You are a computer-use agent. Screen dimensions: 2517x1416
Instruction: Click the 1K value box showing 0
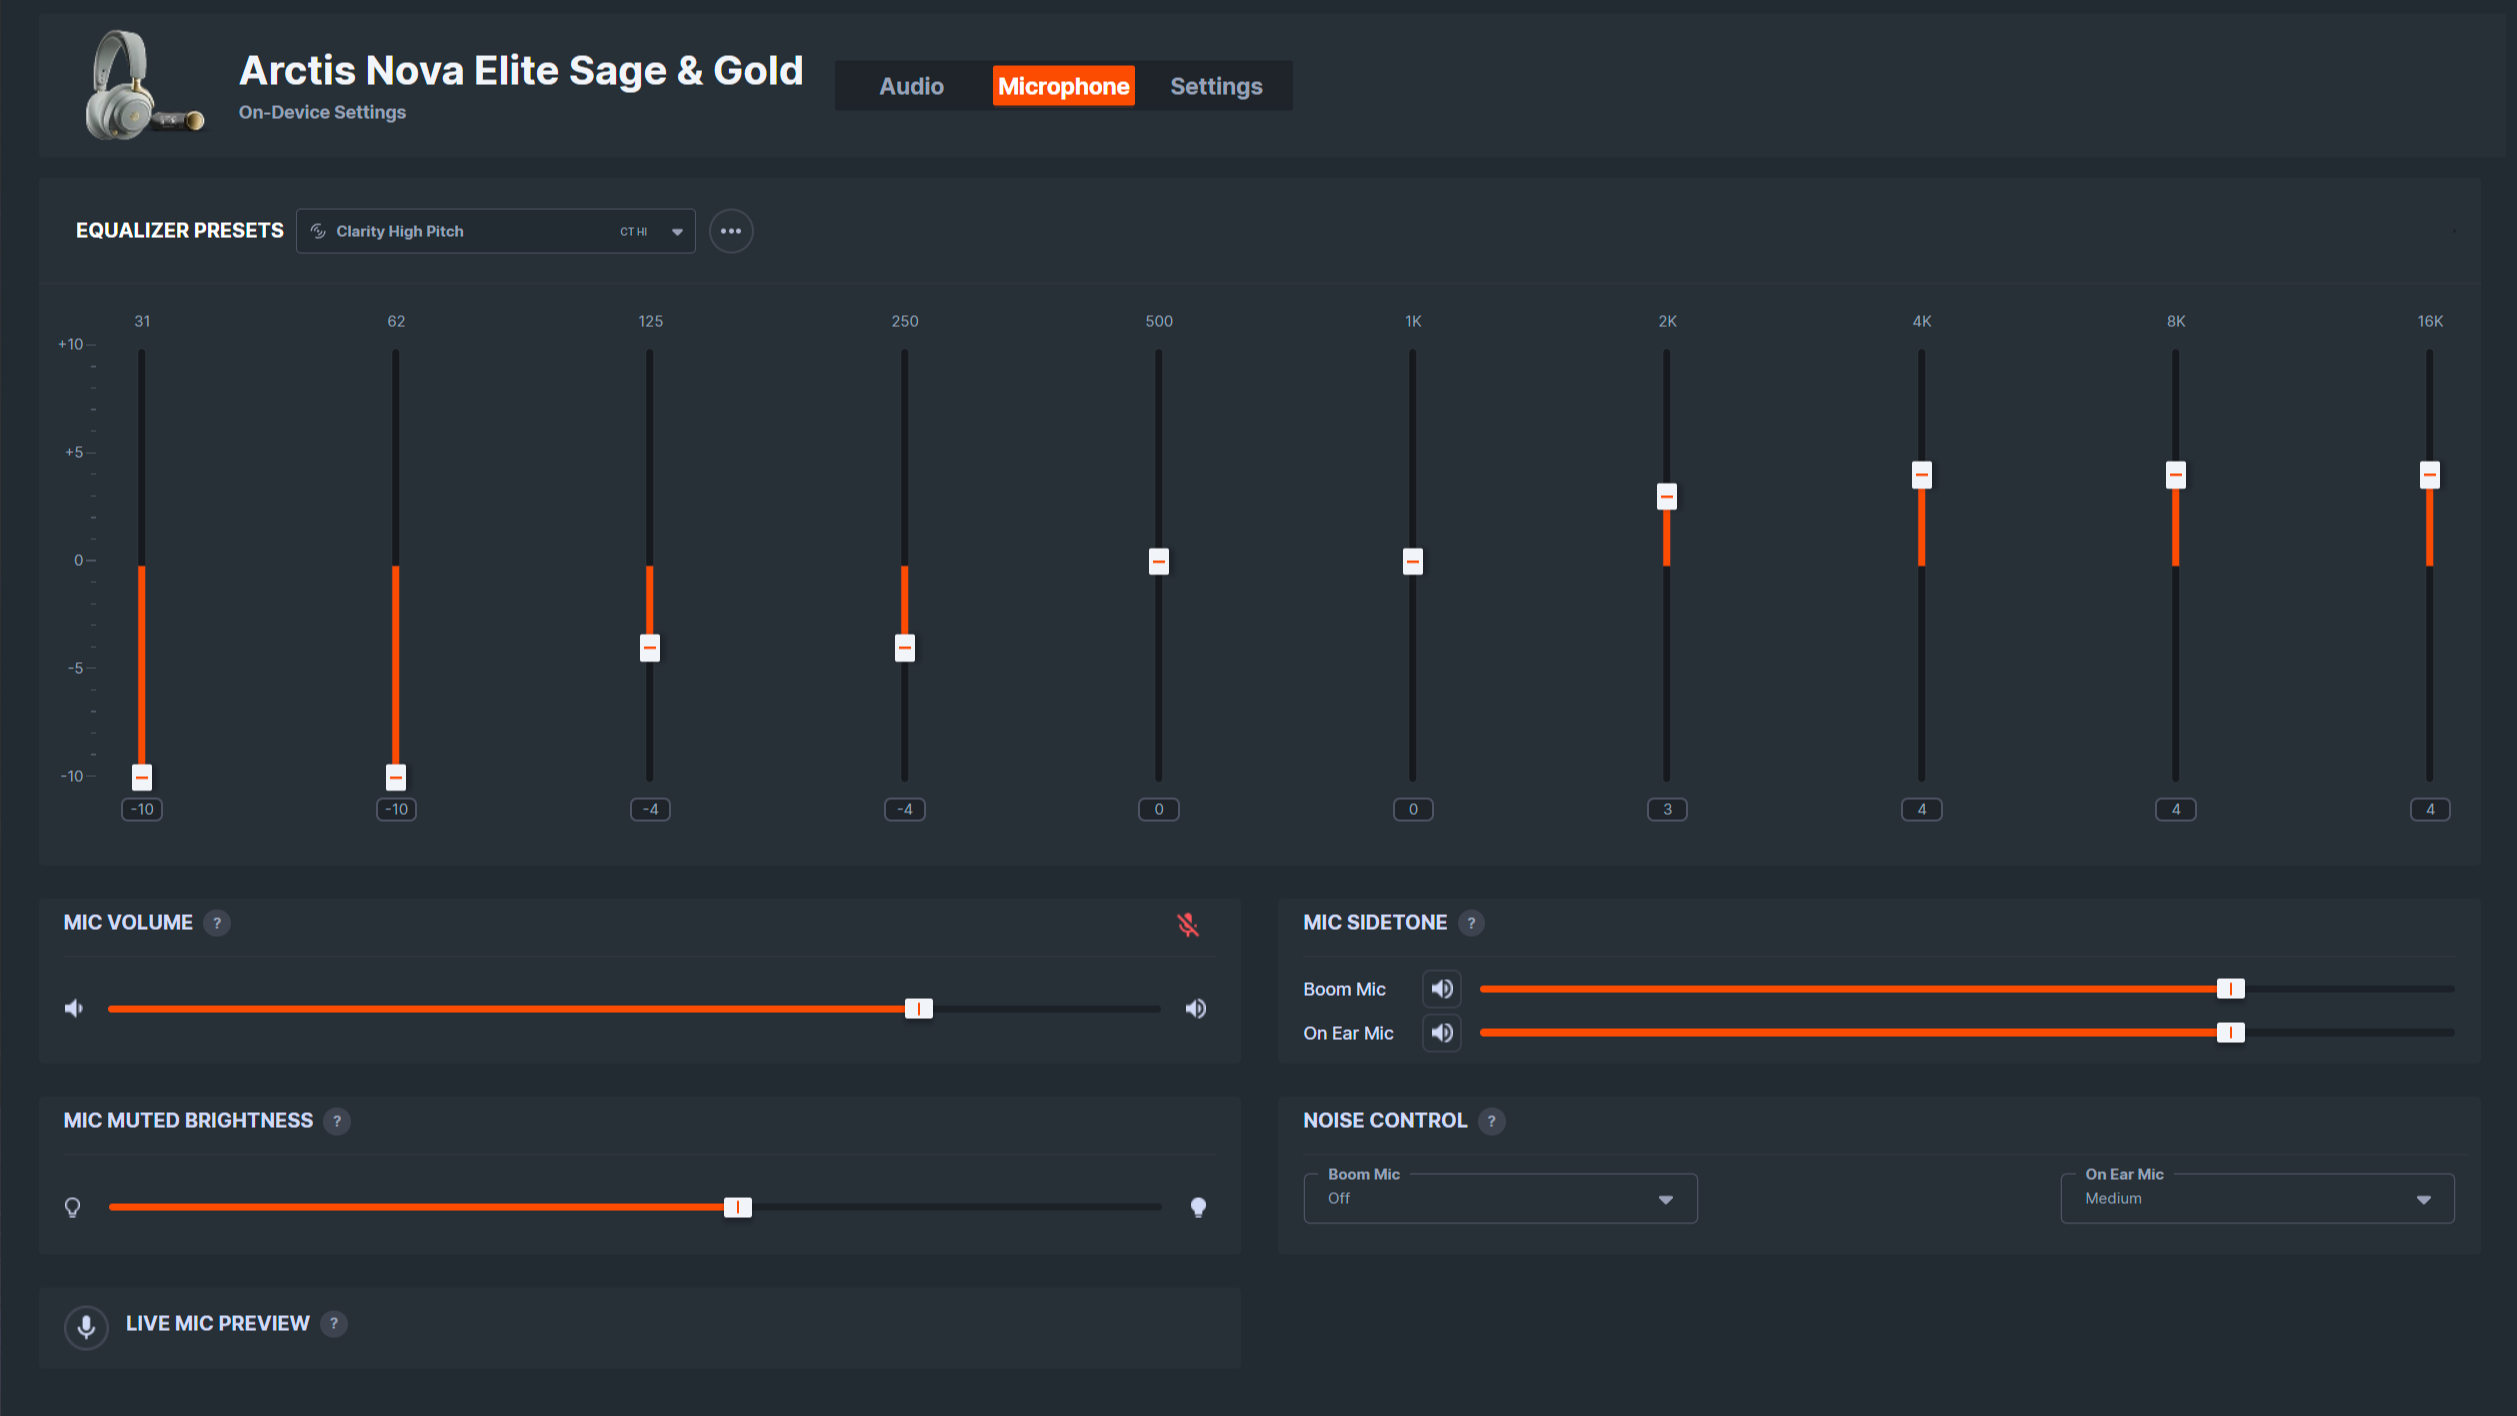1413,809
